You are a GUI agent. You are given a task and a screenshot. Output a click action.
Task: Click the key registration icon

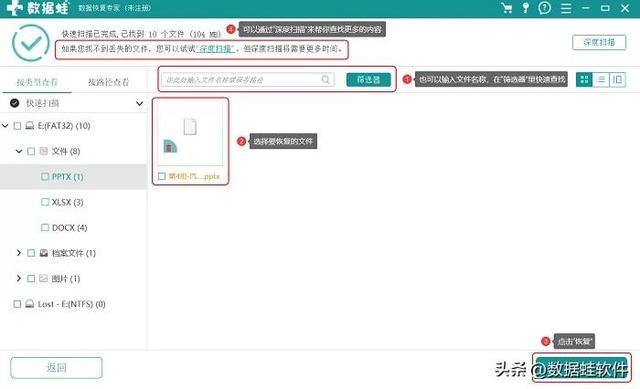click(x=526, y=8)
